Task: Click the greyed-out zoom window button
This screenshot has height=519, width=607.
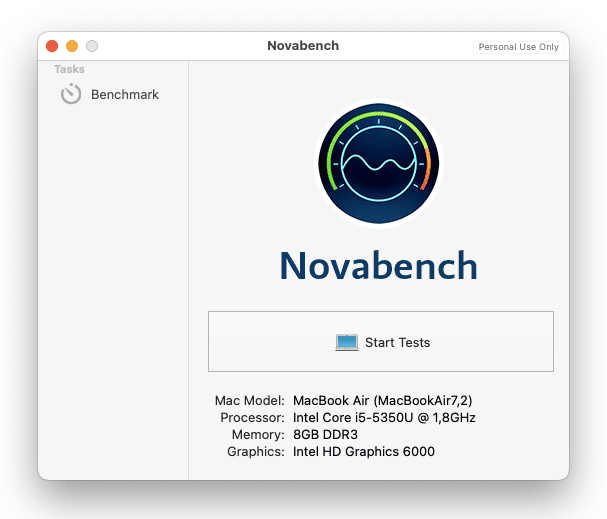Action: pyautogui.click(x=92, y=46)
